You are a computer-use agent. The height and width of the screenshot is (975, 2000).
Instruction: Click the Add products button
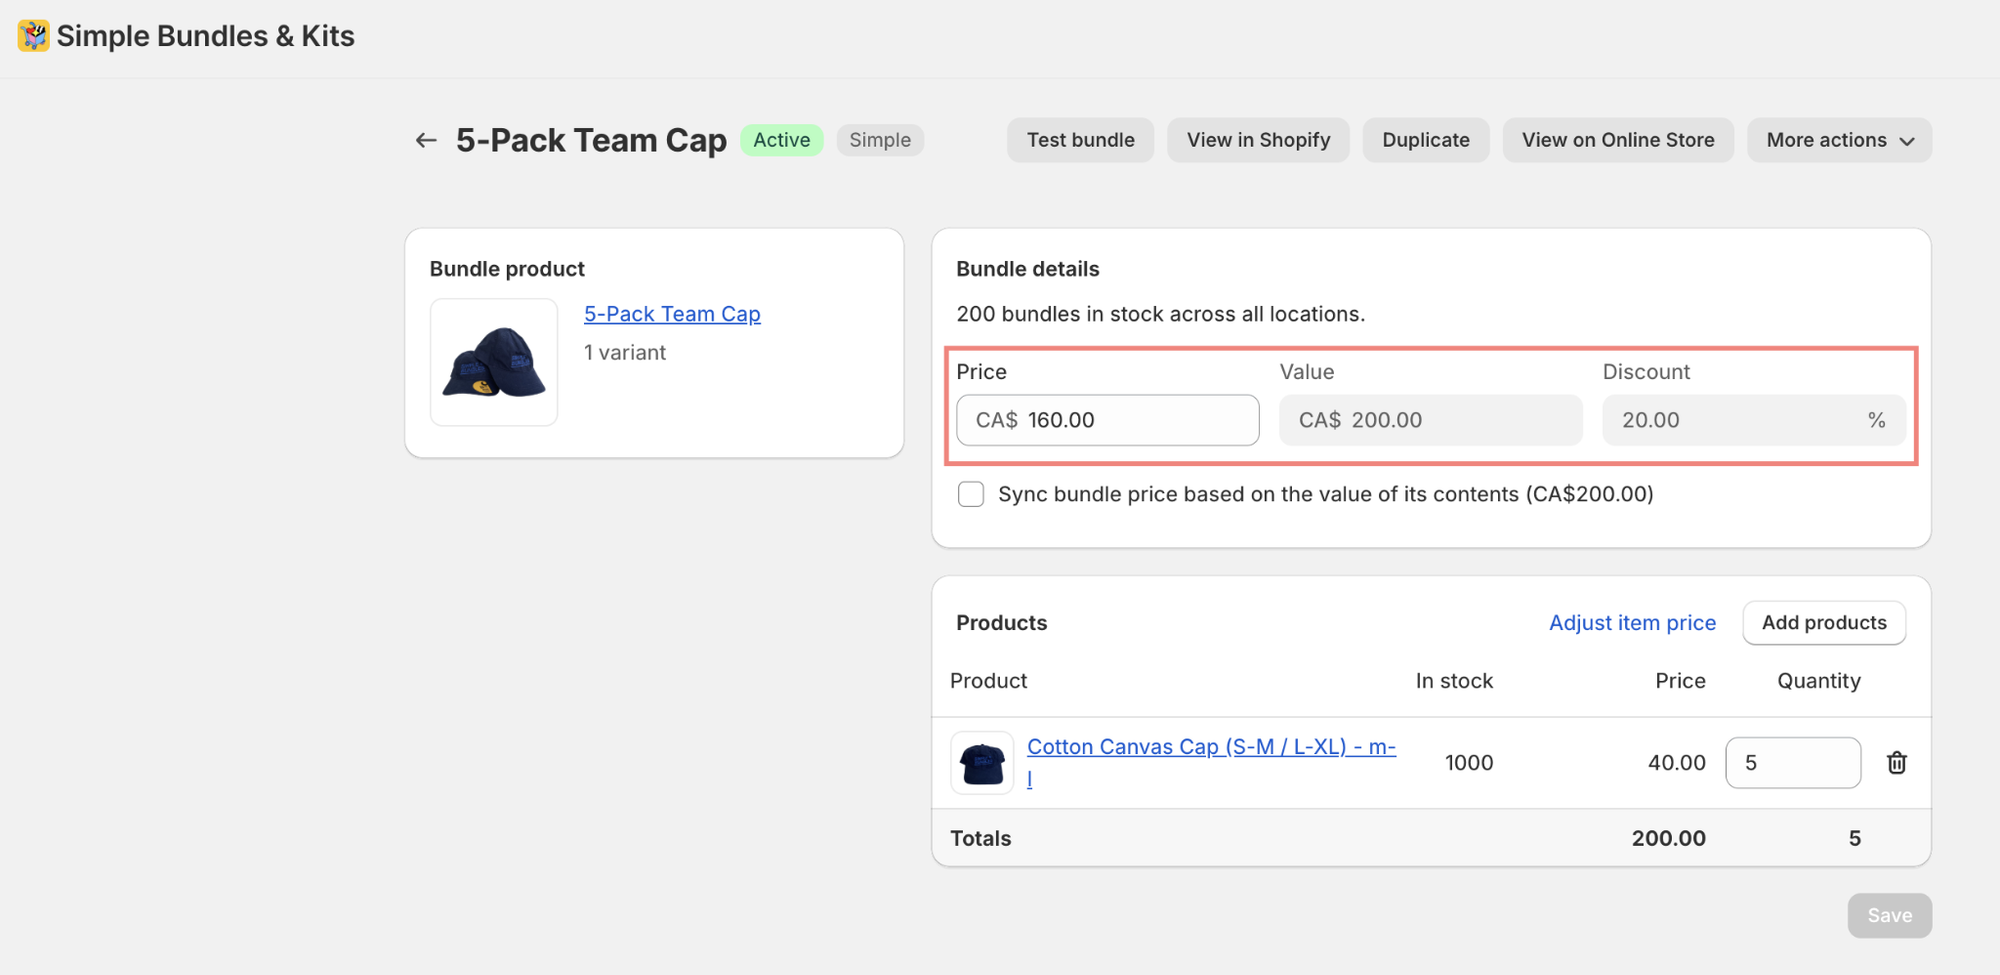coord(1824,623)
